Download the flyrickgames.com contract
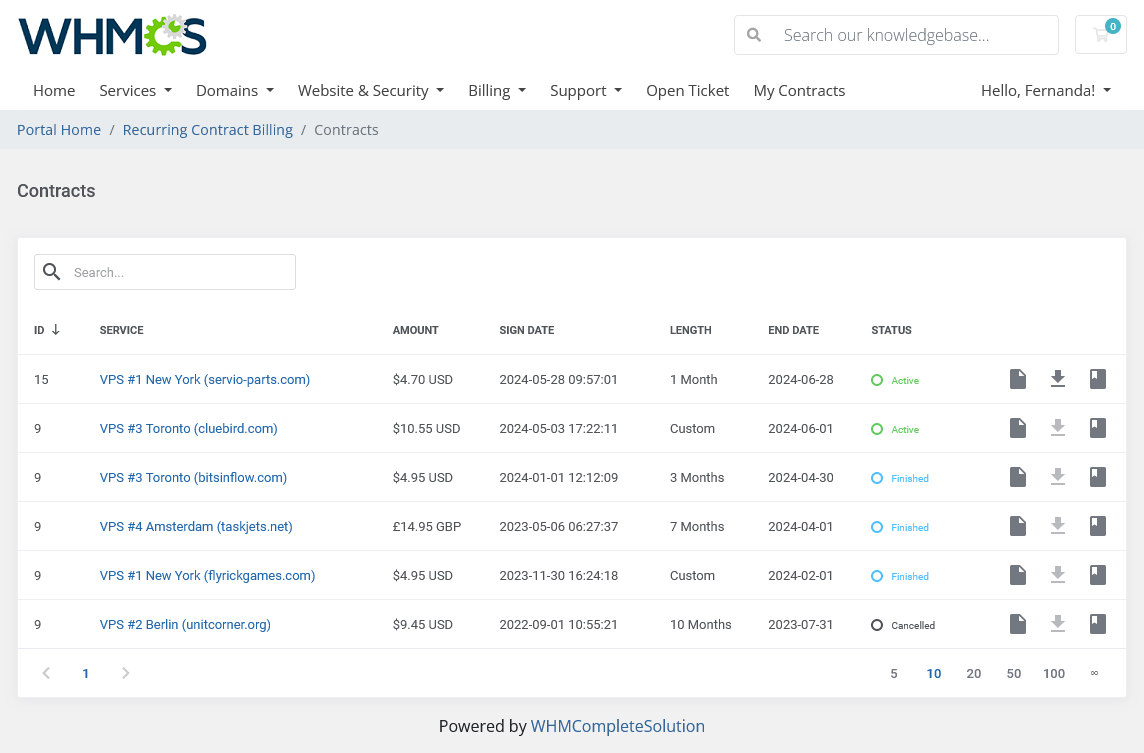Image resolution: width=1144 pixels, height=753 pixels. pos(1058,574)
